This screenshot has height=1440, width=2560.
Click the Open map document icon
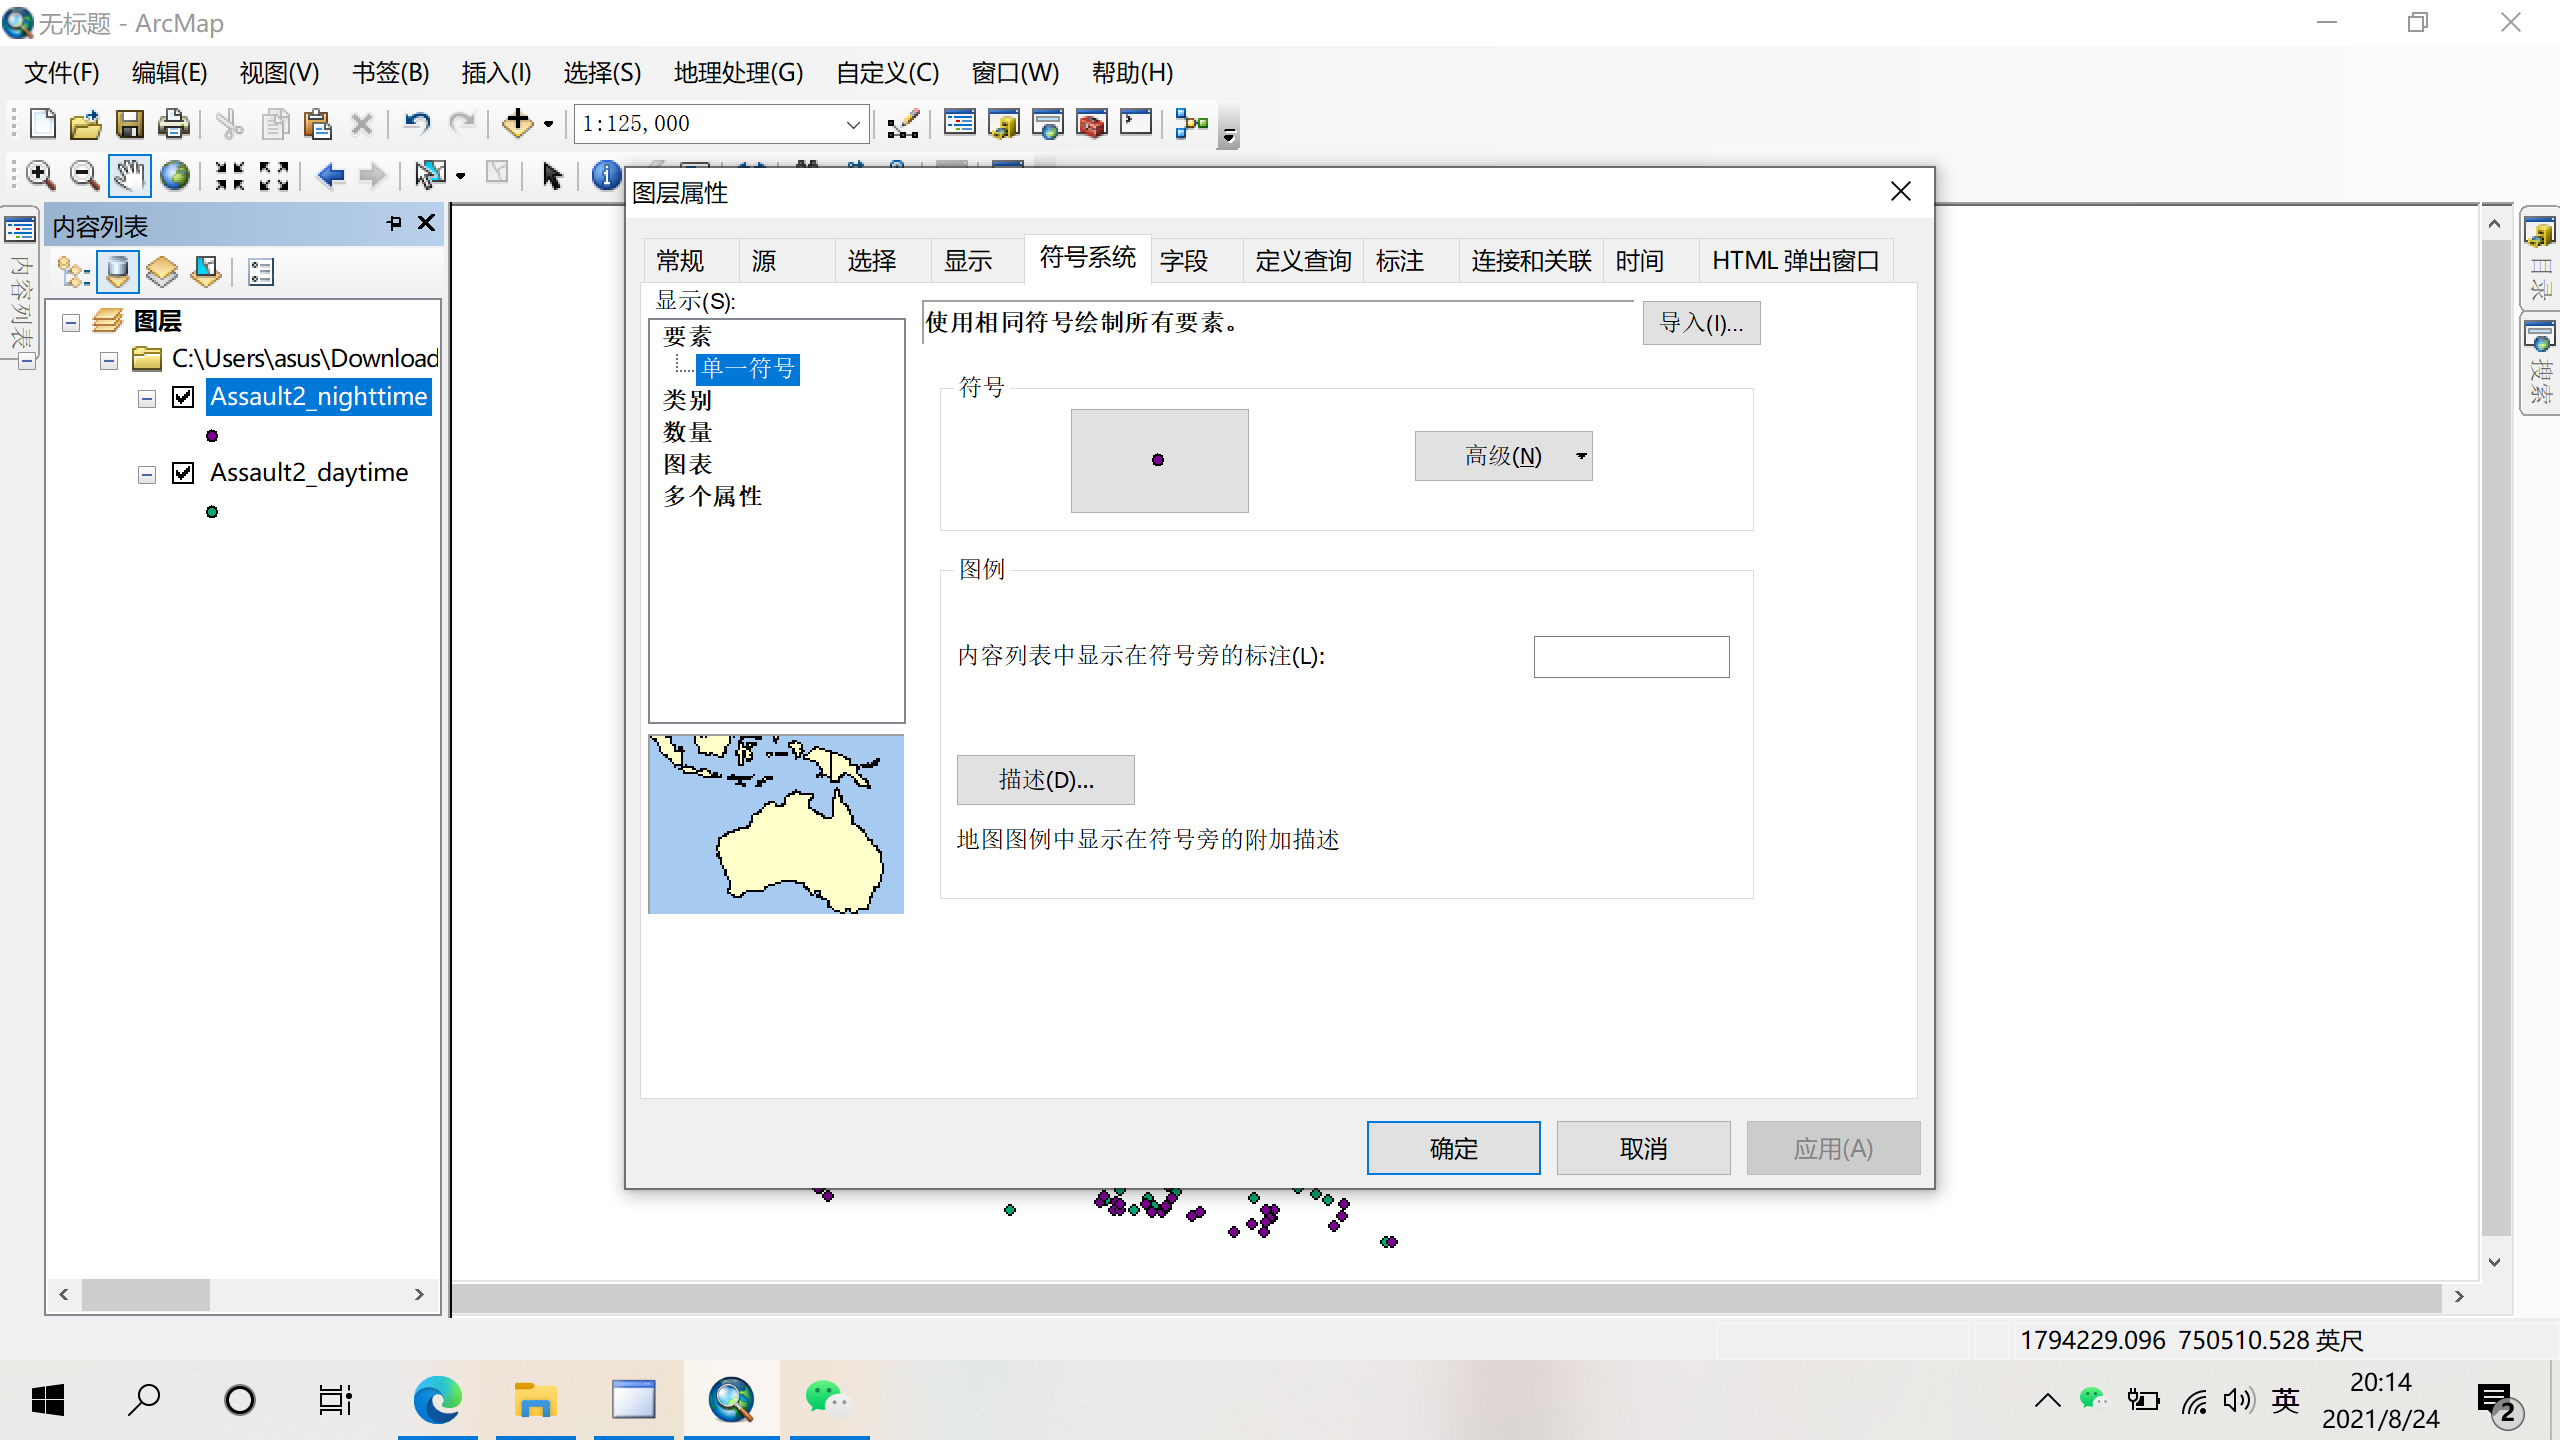pos(85,124)
